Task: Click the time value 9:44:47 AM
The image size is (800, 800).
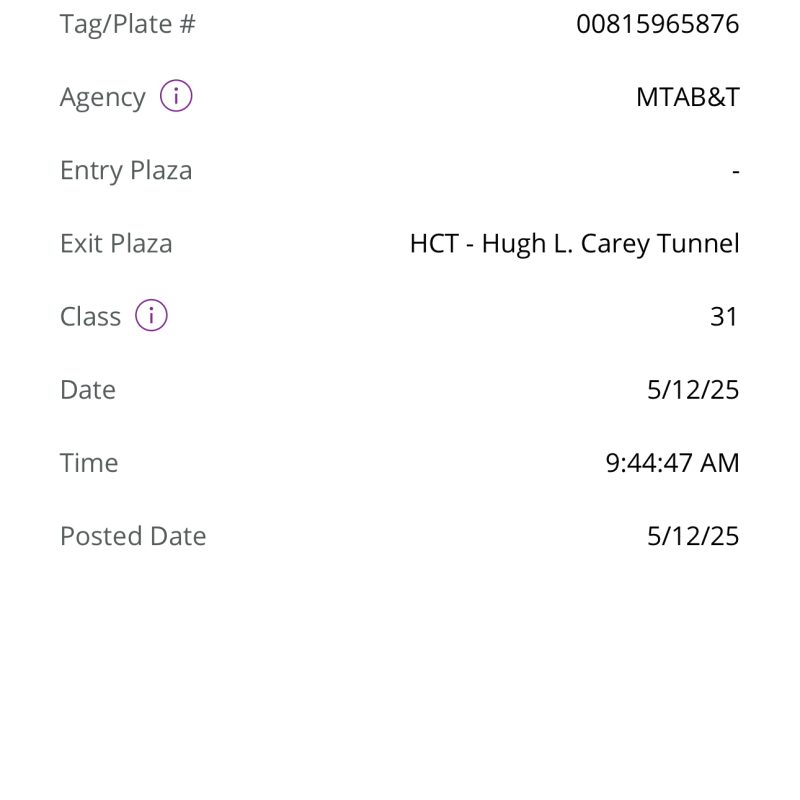Action: [672, 463]
